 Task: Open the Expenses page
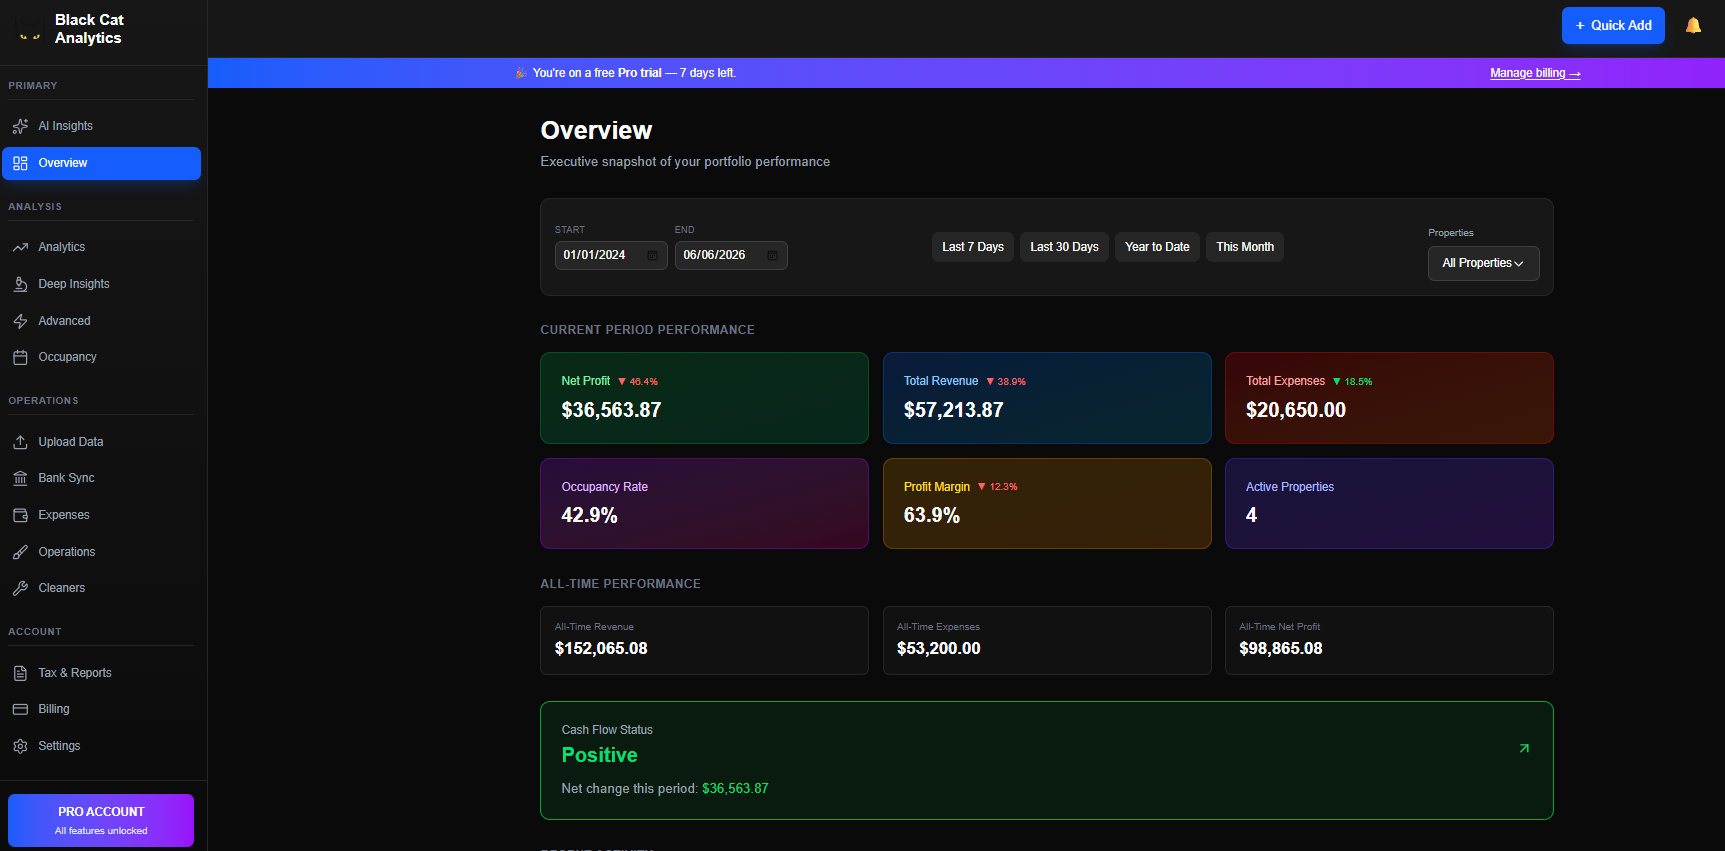click(x=101, y=515)
